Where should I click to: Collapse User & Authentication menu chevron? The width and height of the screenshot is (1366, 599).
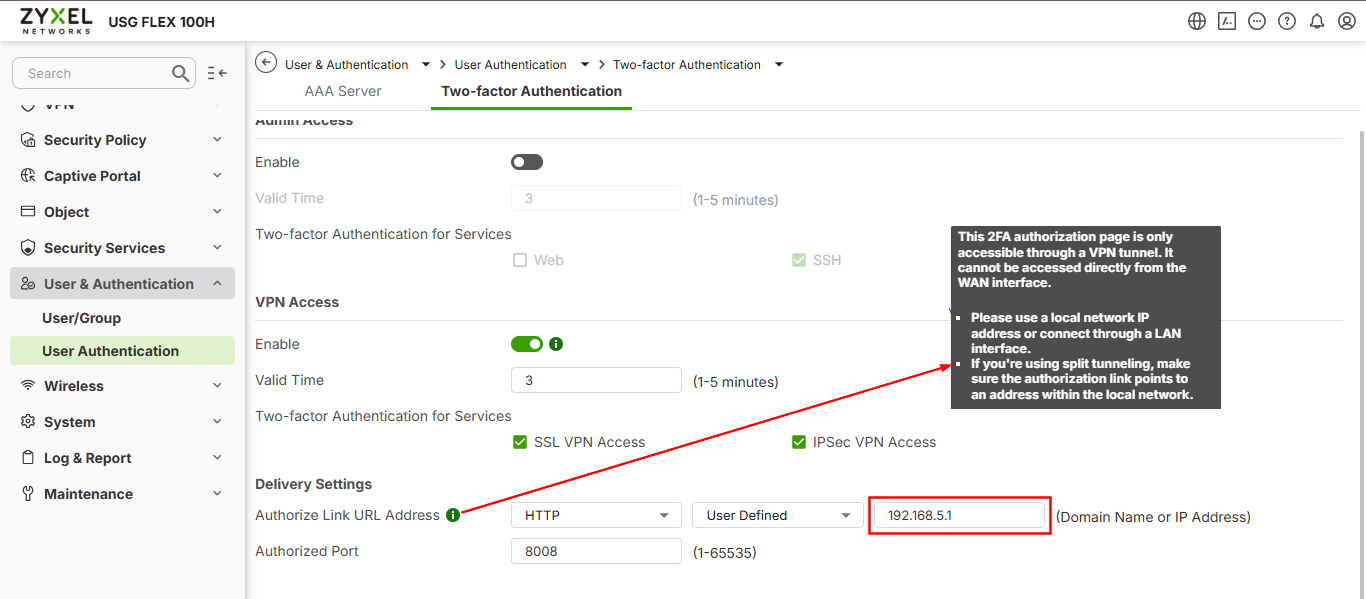click(x=217, y=284)
